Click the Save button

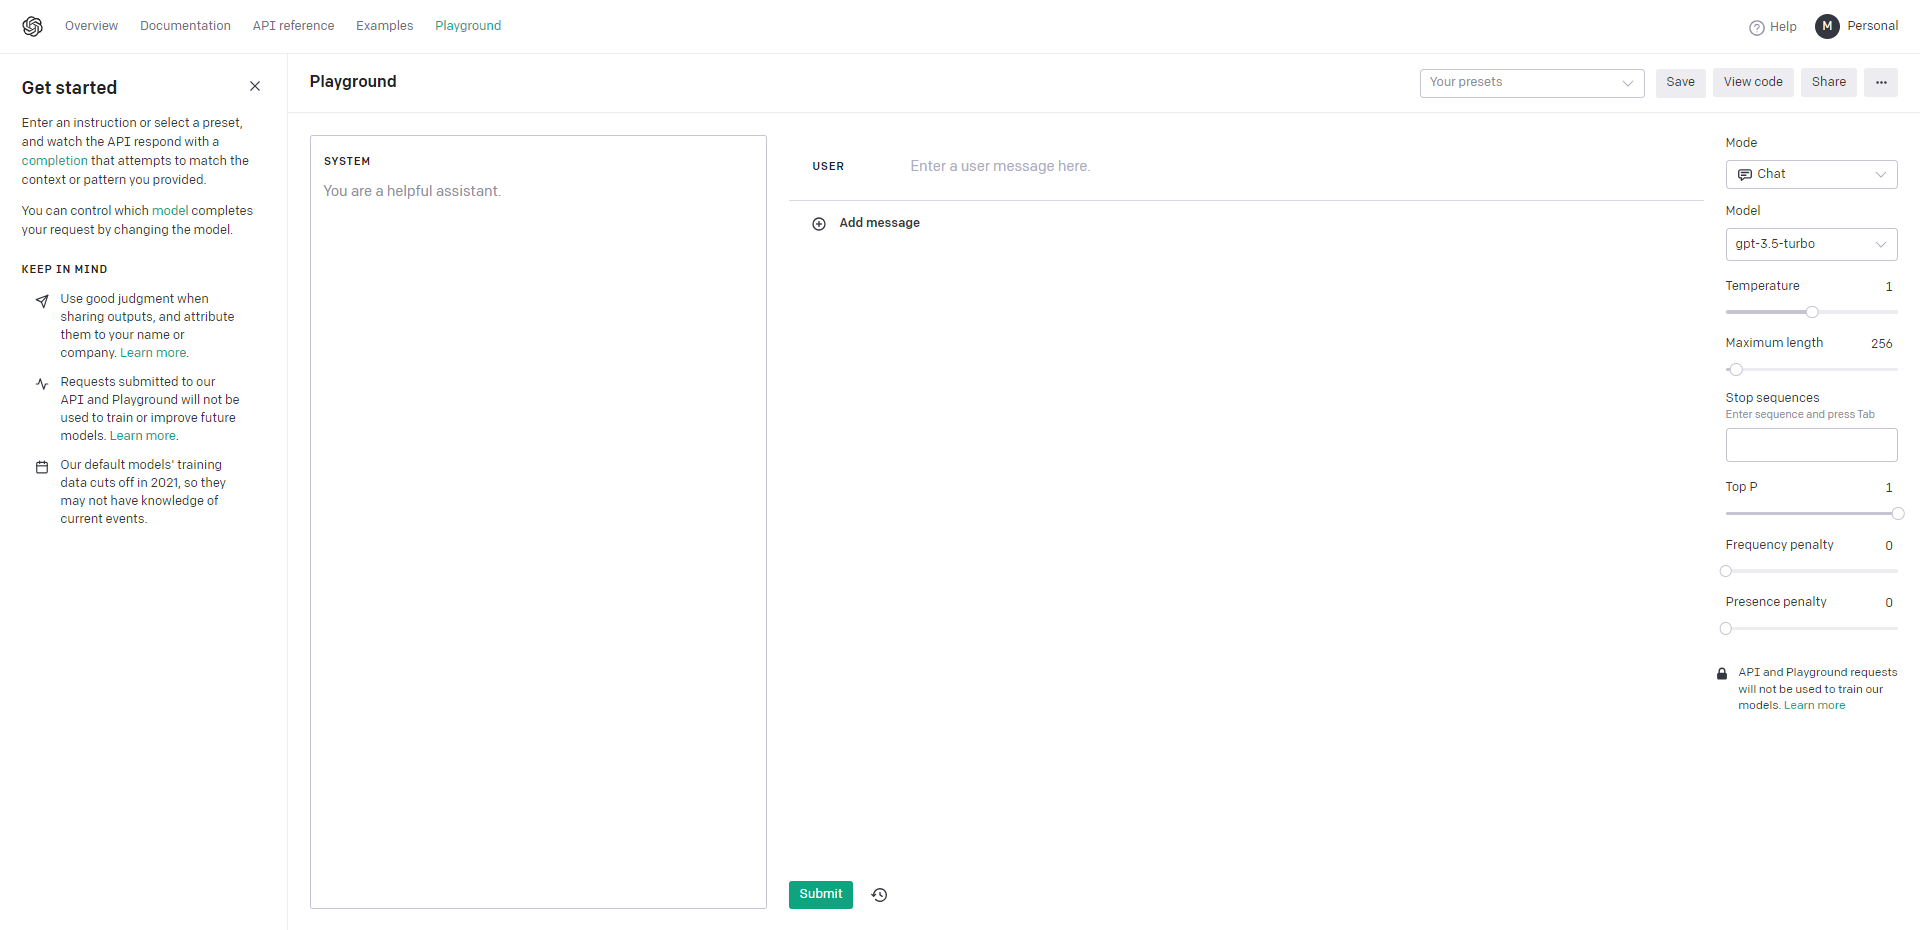(x=1680, y=82)
